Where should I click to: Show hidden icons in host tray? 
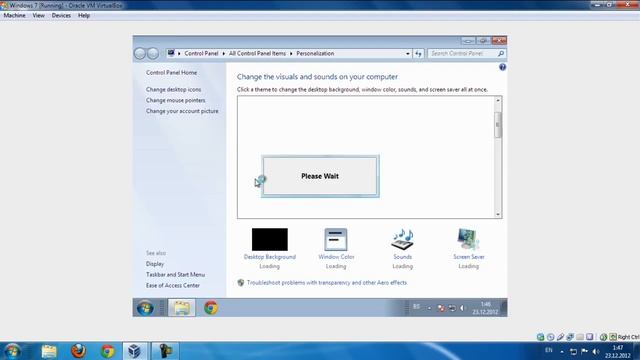coord(562,351)
